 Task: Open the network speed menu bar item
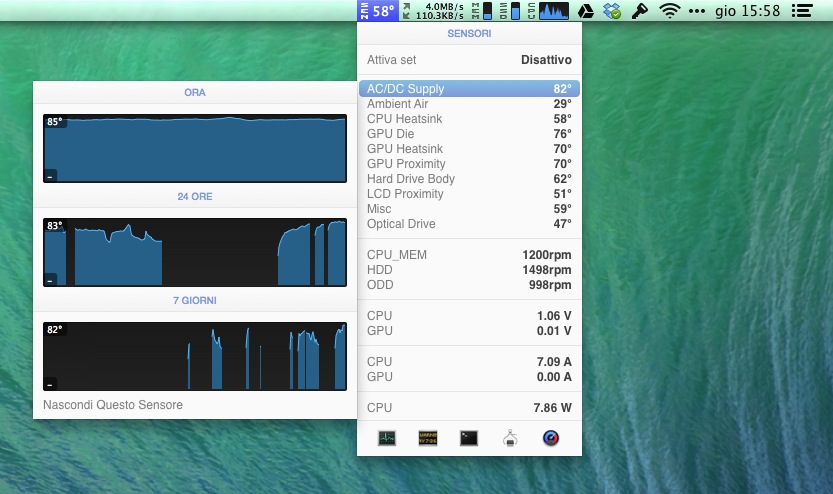pyautogui.click(x=433, y=11)
